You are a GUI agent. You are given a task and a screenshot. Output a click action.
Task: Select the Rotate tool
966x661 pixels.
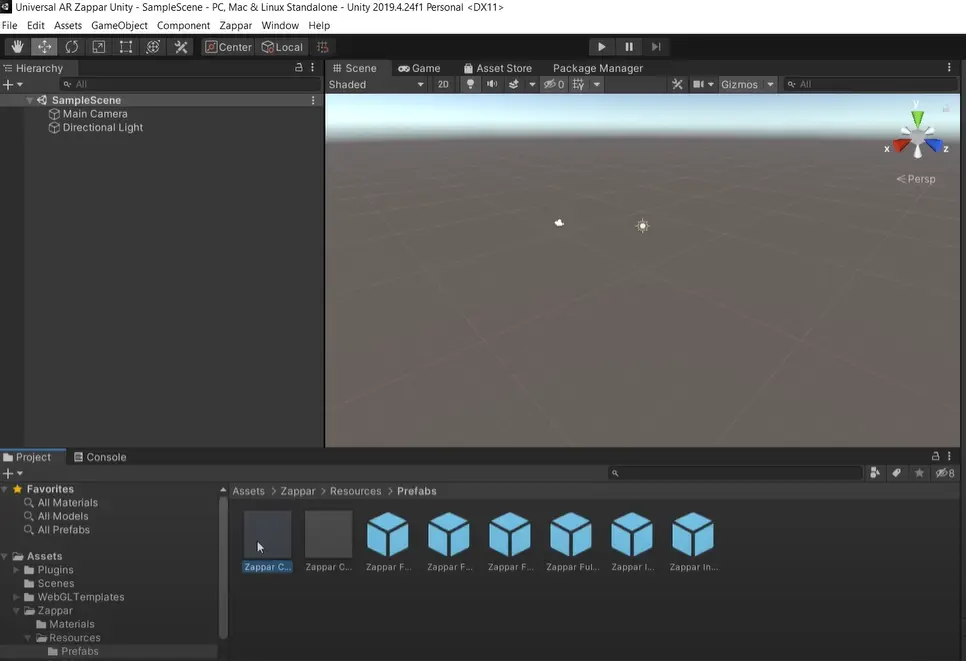(x=71, y=47)
